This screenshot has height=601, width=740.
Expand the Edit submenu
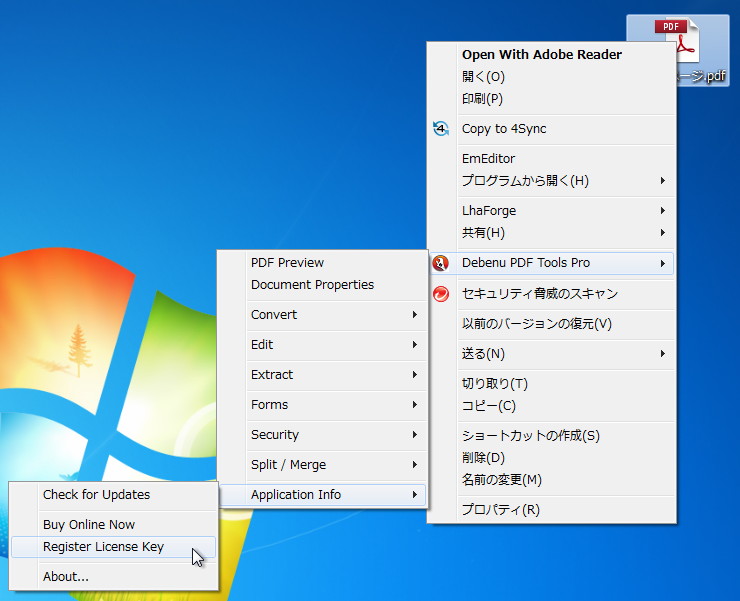click(322, 345)
